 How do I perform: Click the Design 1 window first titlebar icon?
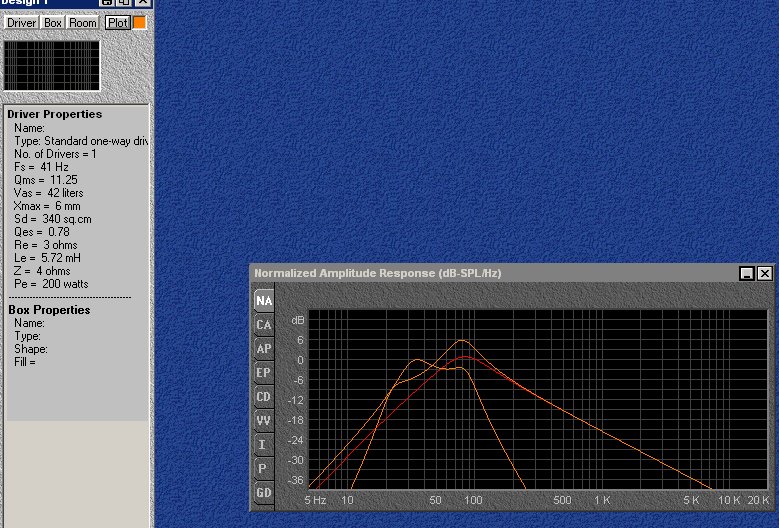click(107, 2)
